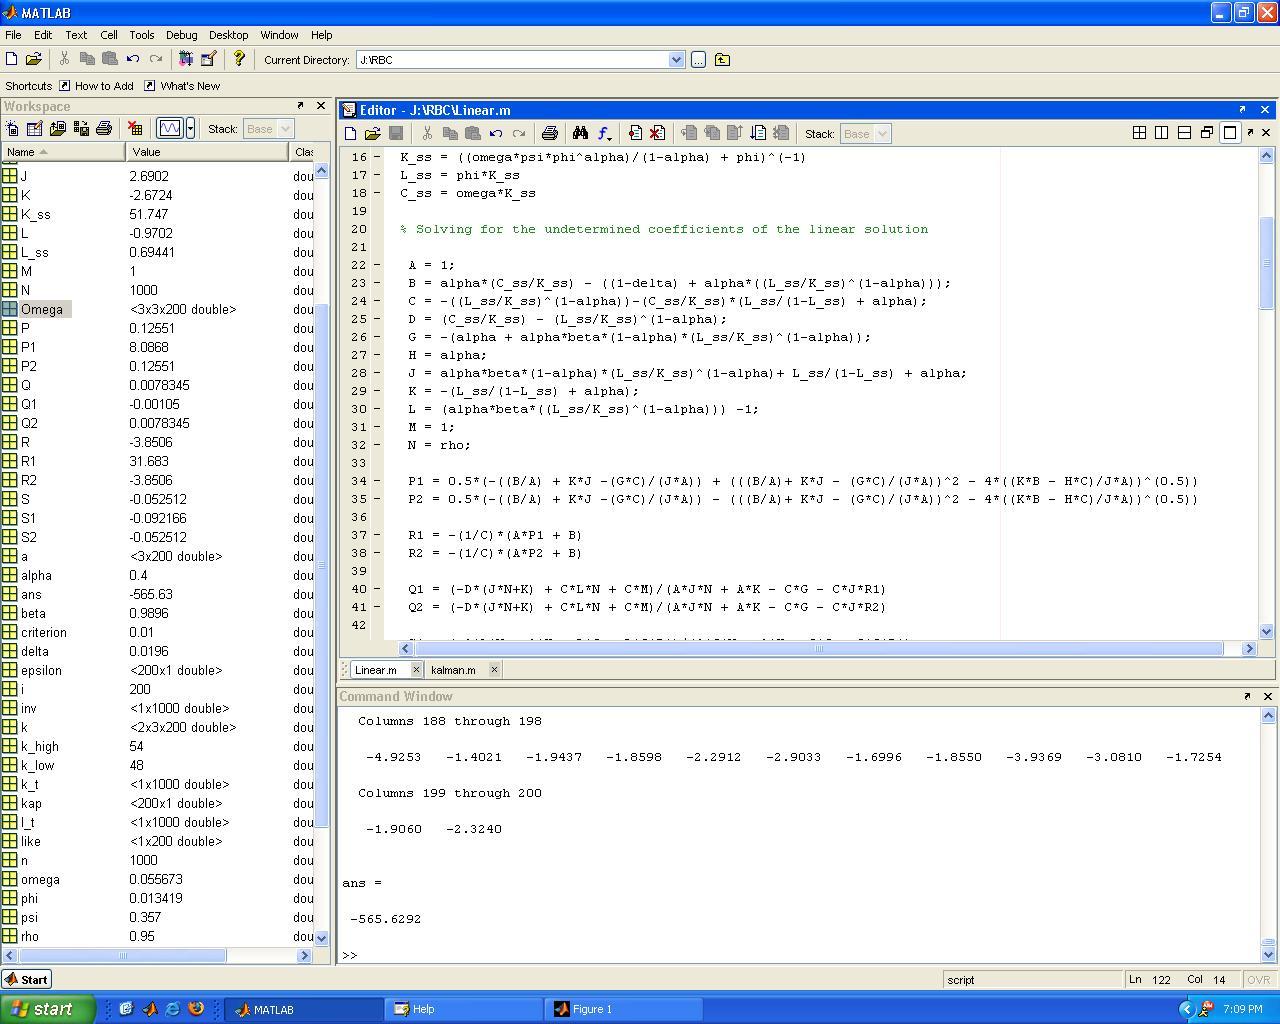Click the Save workspace icon
The image size is (1280, 1024).
81,128
